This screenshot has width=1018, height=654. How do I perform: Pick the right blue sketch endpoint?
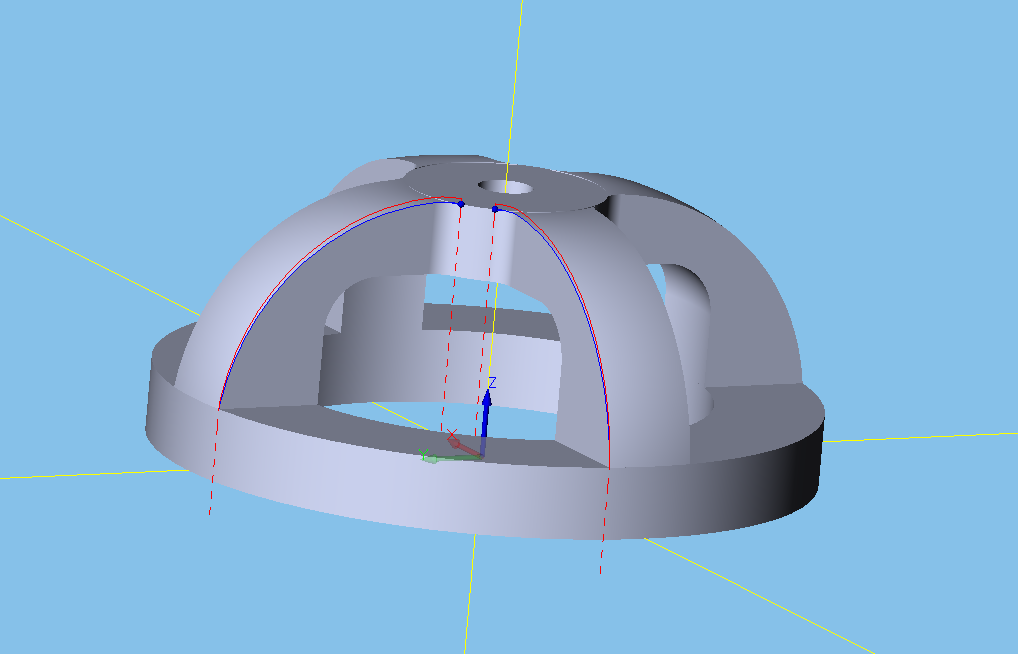(x=495, y=209)
